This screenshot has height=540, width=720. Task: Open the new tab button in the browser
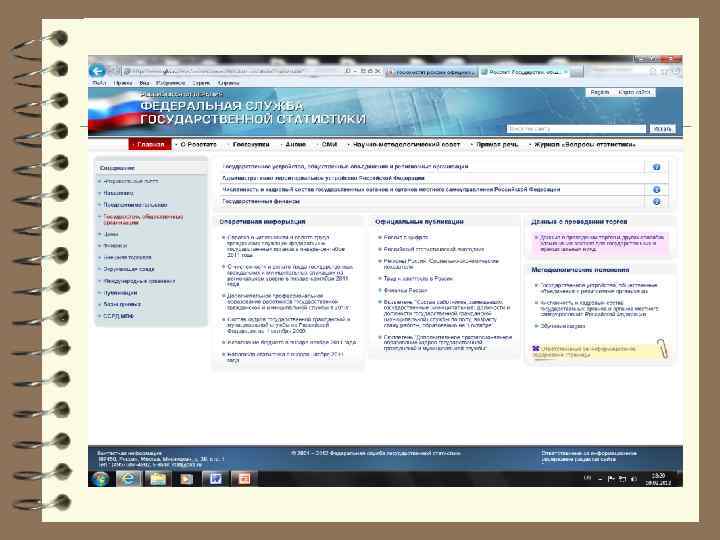click(576, 72)
